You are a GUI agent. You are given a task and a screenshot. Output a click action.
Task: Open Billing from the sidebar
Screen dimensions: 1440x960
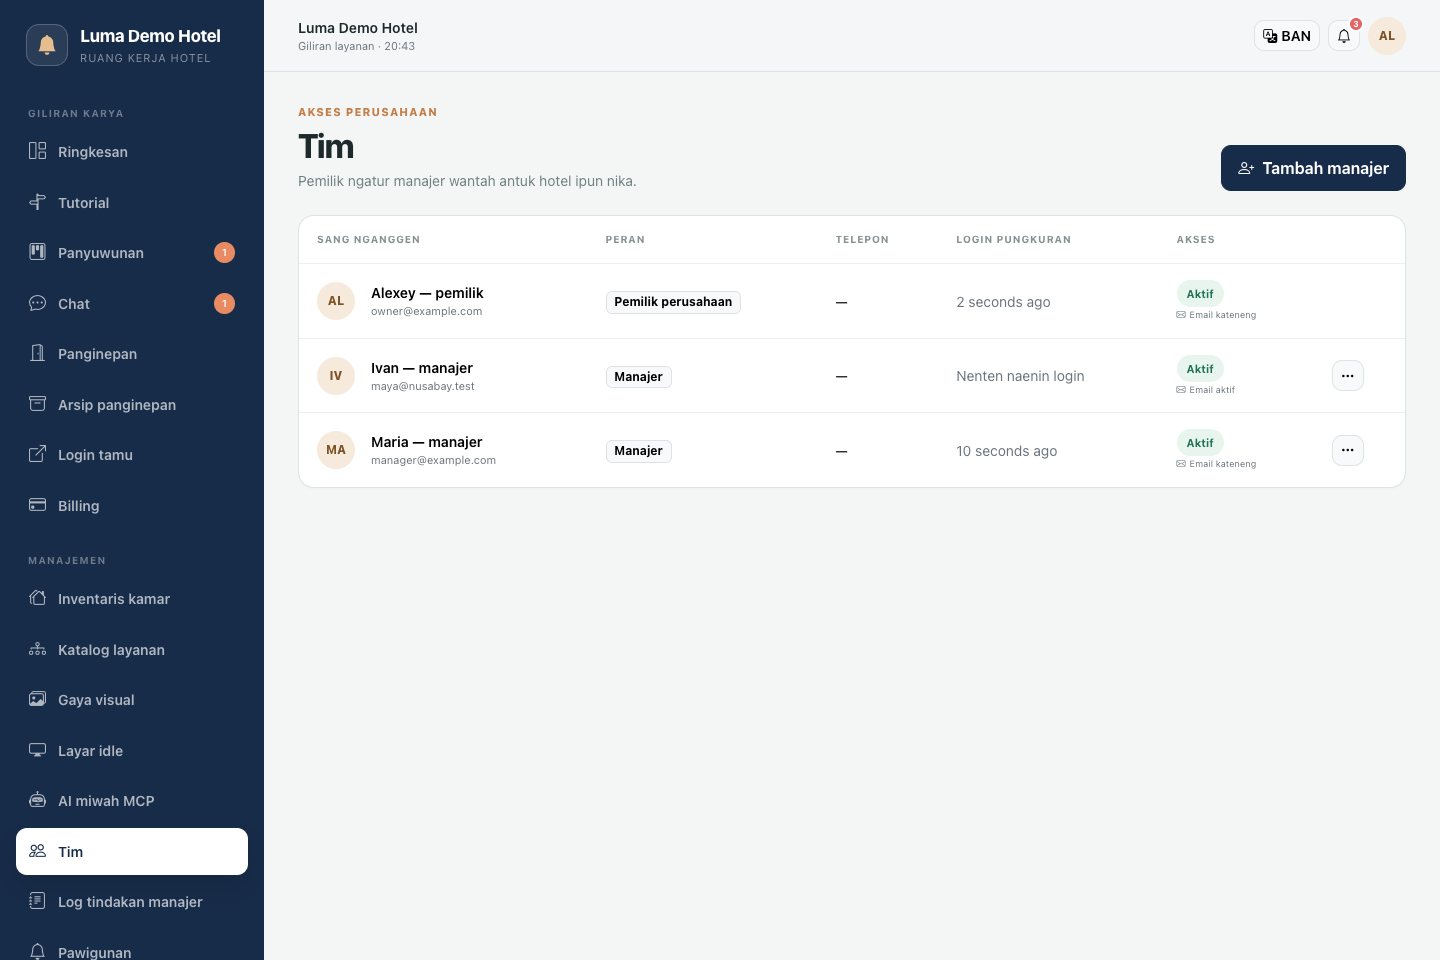pyautogui.click(x=132, y=506)
